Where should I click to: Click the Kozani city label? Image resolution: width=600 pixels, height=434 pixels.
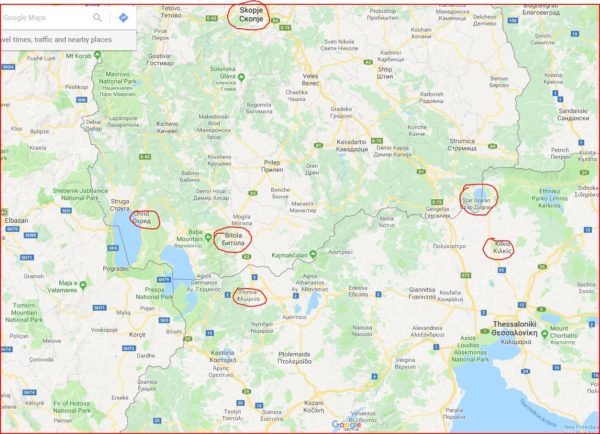pos(314,407)
